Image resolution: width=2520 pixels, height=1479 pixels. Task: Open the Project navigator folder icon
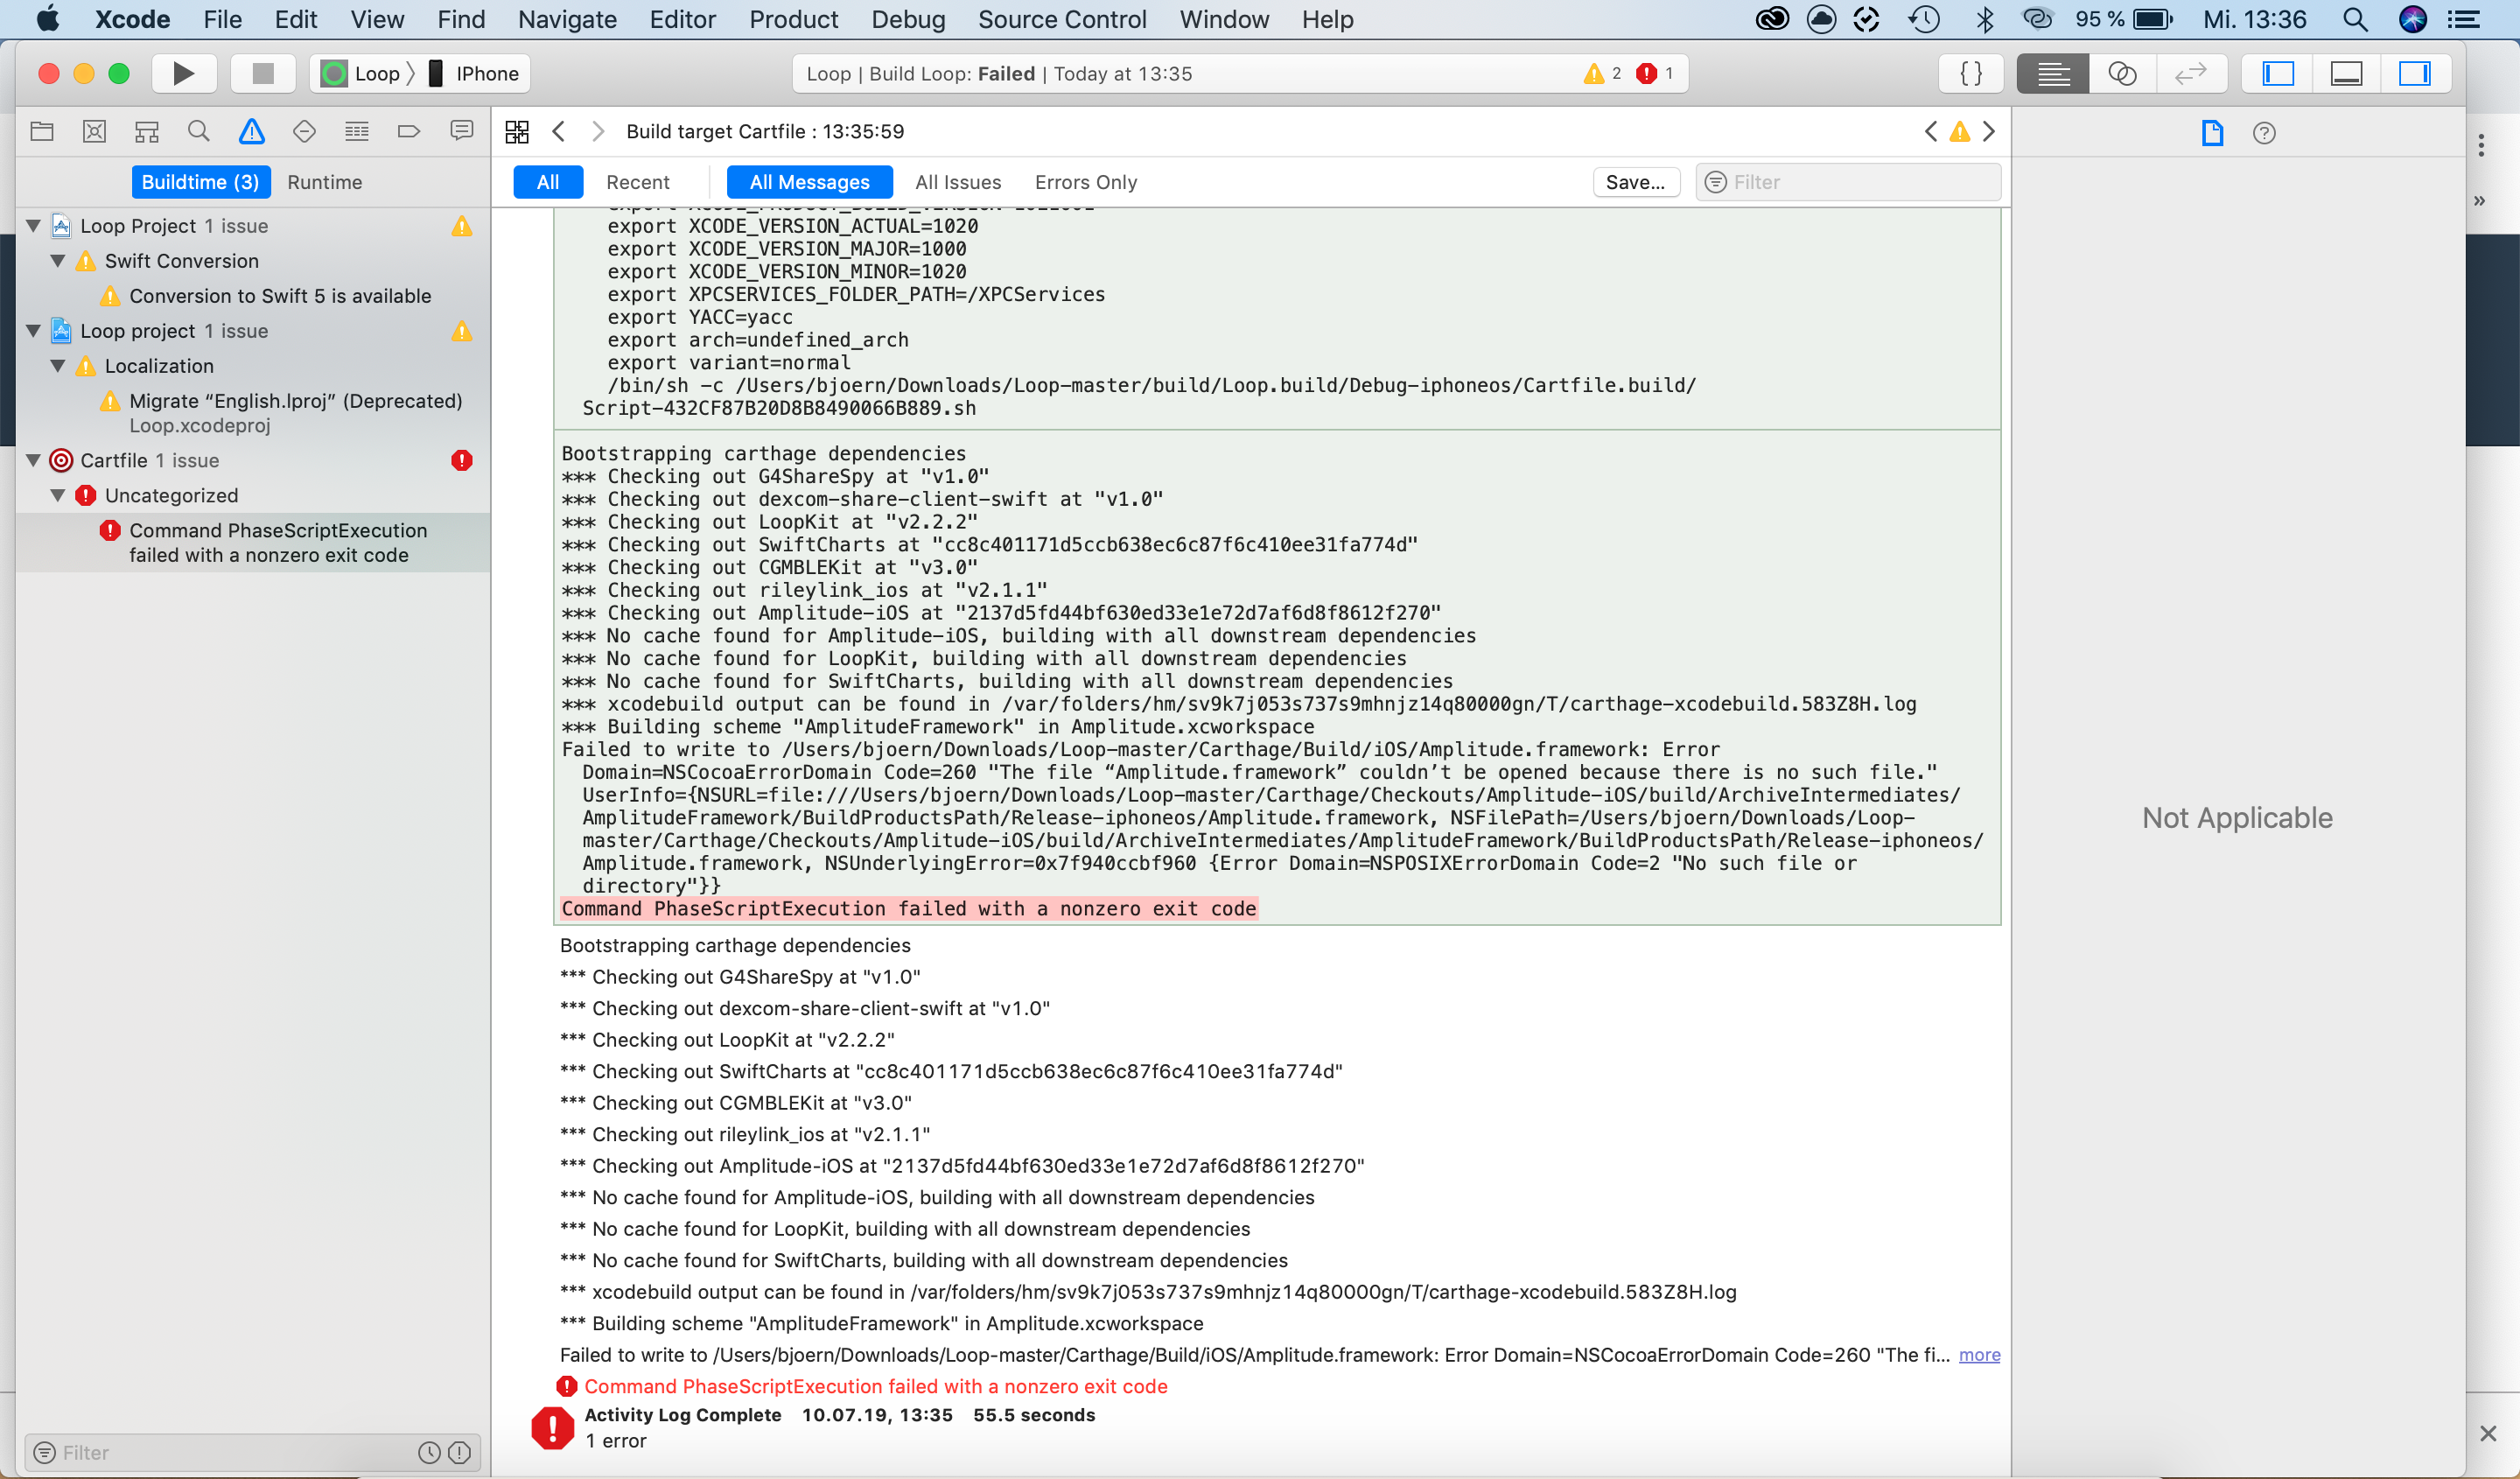(x=42, y=131)
